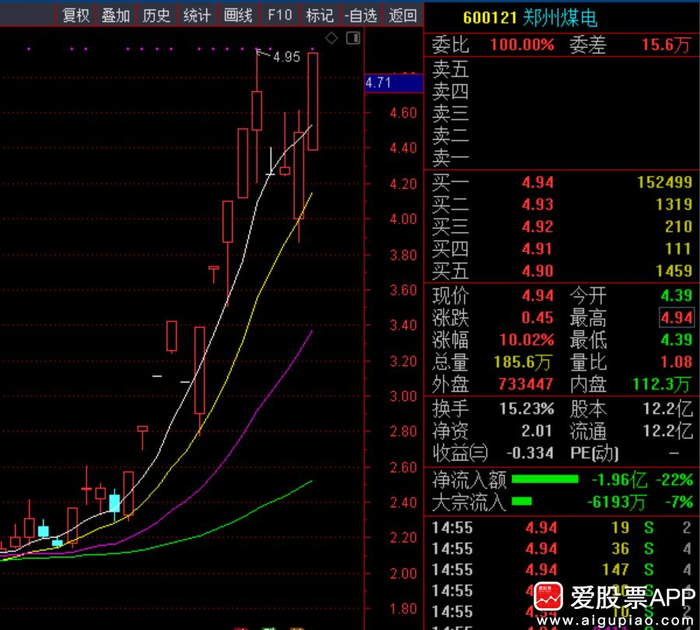Click the 涨幅 value 10.02%
700x630 pixels.
[x=526, y=340]
